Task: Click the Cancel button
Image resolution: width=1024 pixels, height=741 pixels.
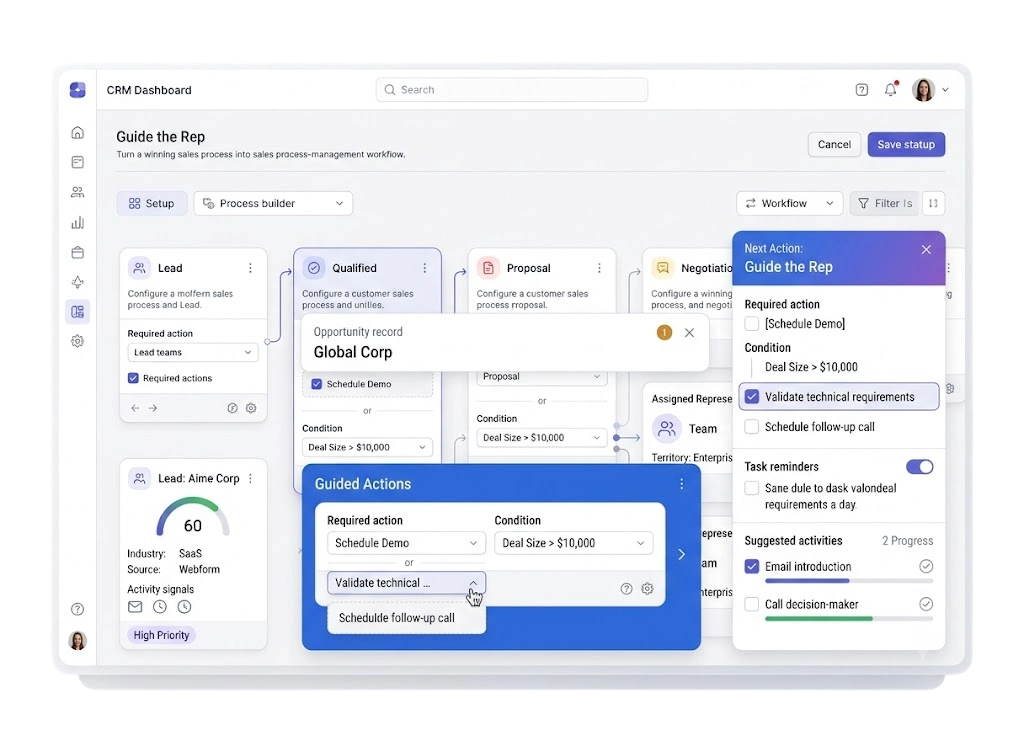Action: [x=834, y=144]
